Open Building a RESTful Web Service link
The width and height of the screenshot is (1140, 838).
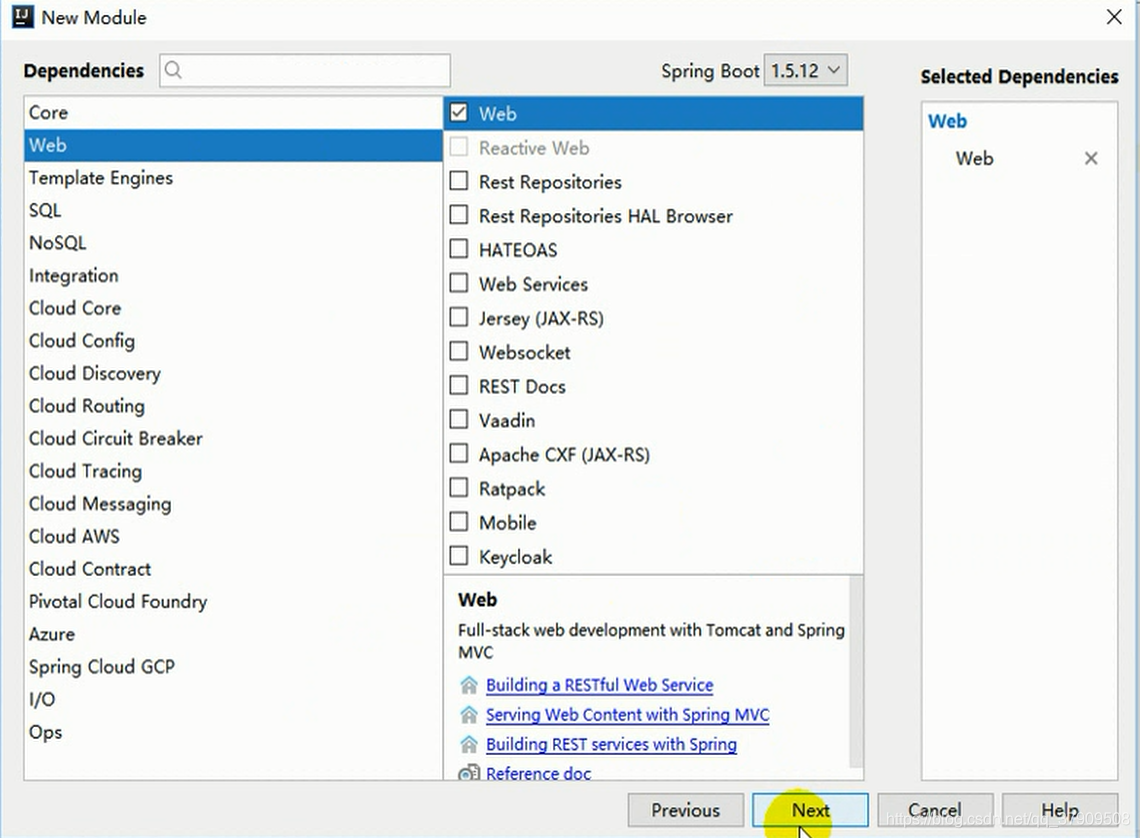600,685
